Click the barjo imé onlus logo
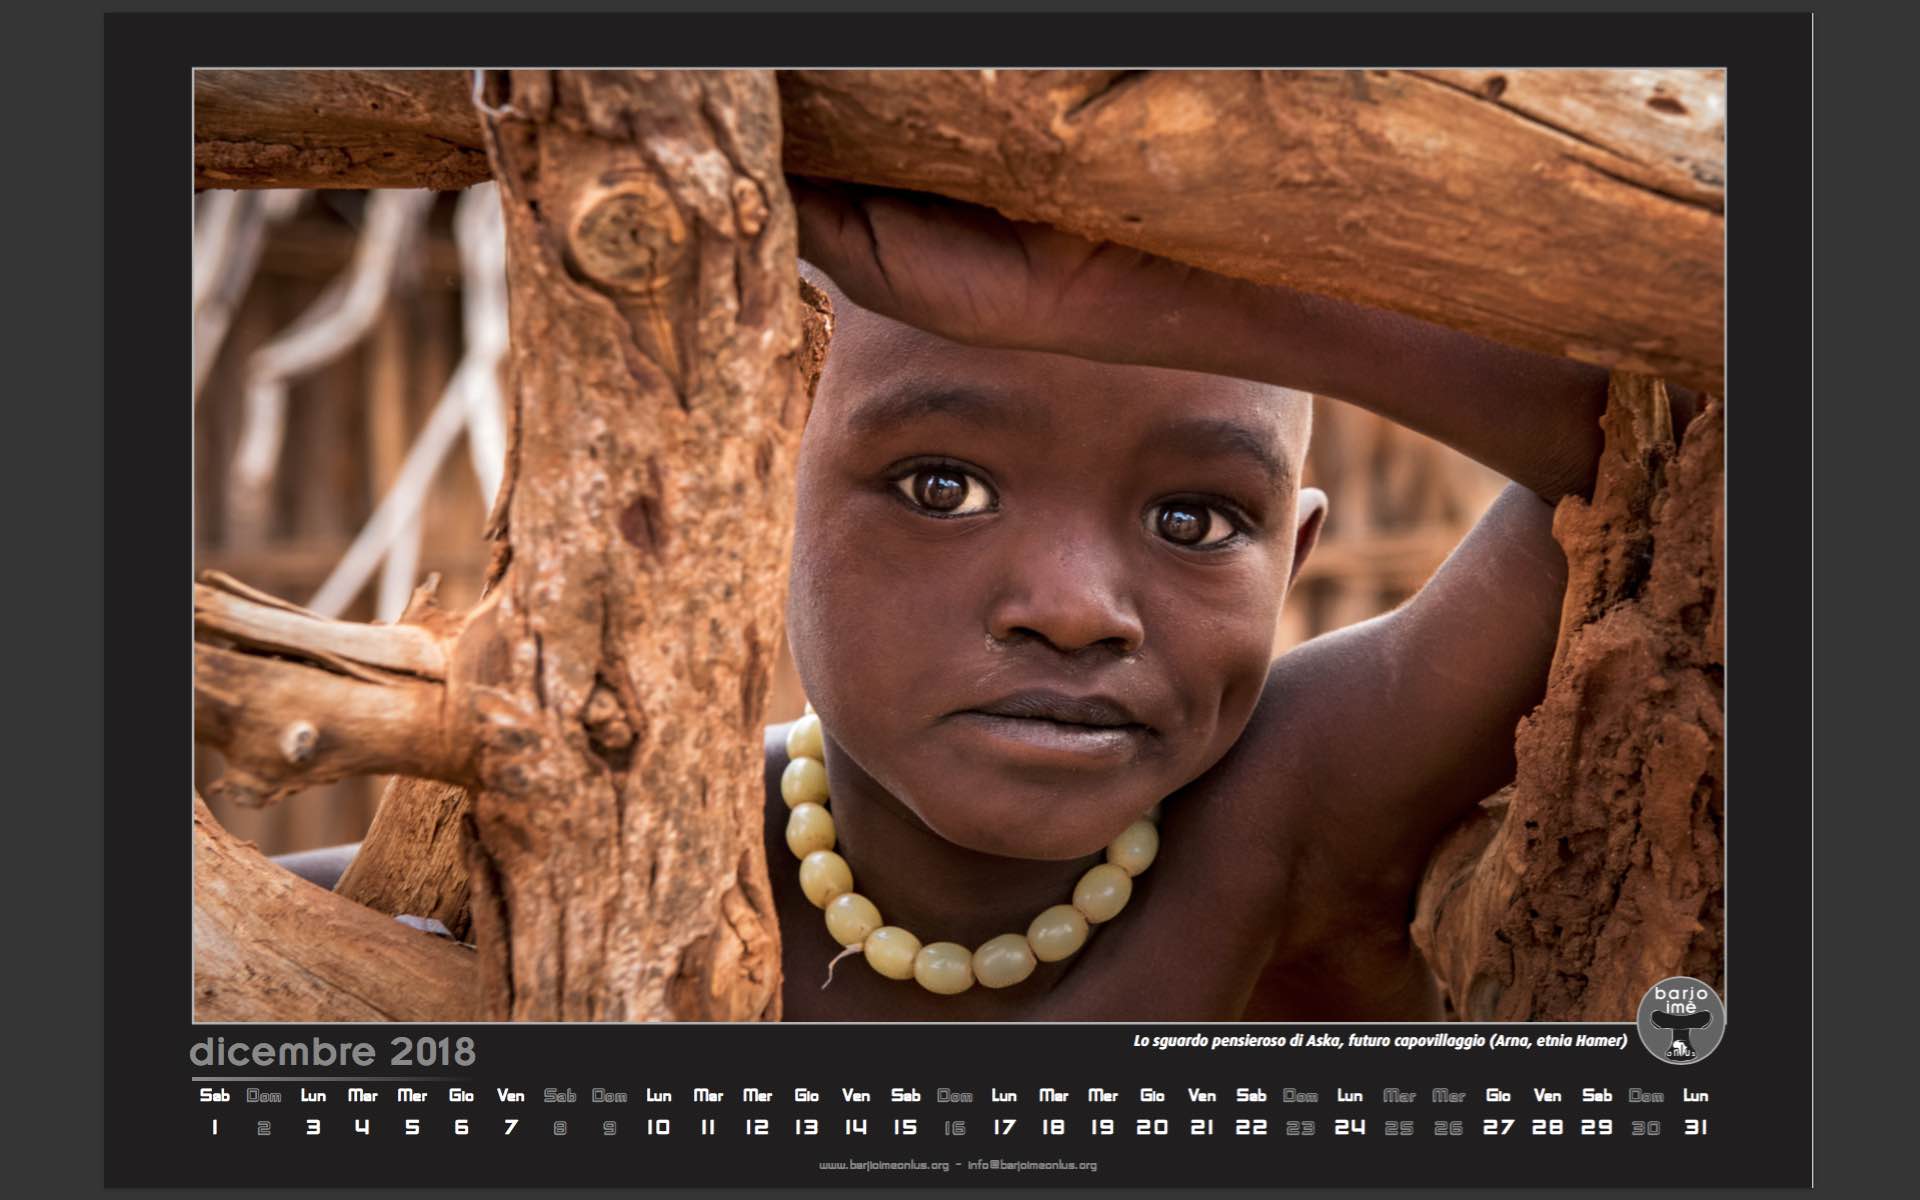Viewport: 1920px width, 1200px height. pyautogui.click(x=1680, y=1020)
